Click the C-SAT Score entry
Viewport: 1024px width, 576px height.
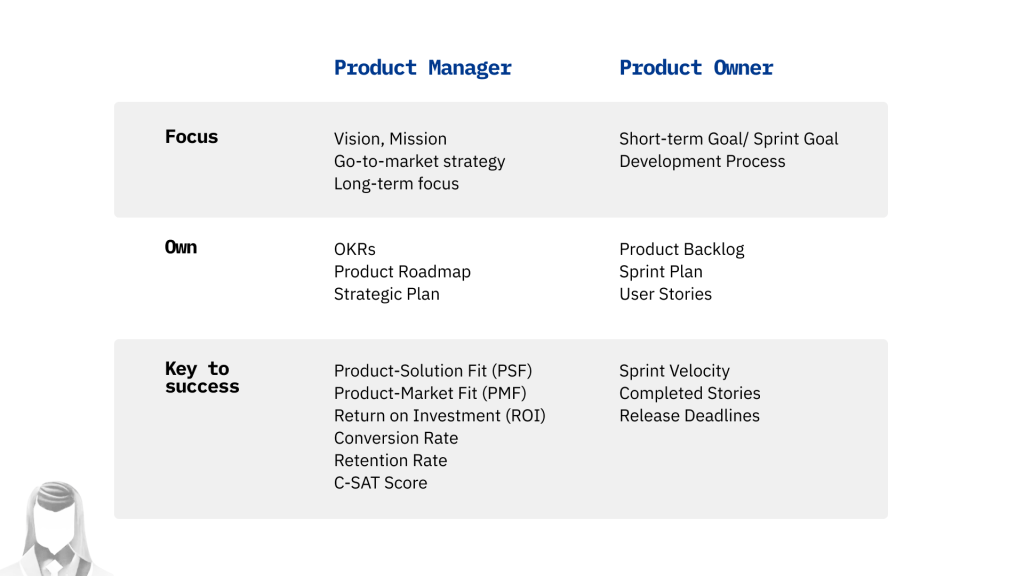380,483
